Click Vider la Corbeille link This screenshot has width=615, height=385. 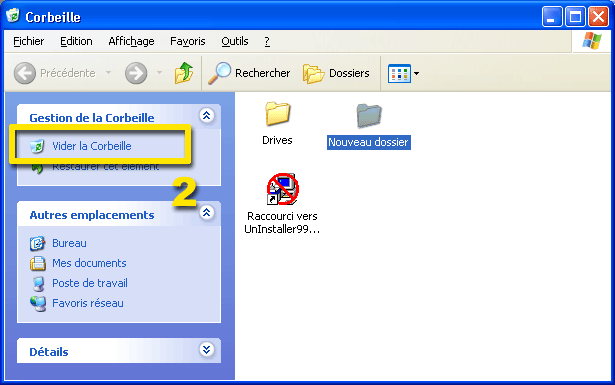click(92, 146)
